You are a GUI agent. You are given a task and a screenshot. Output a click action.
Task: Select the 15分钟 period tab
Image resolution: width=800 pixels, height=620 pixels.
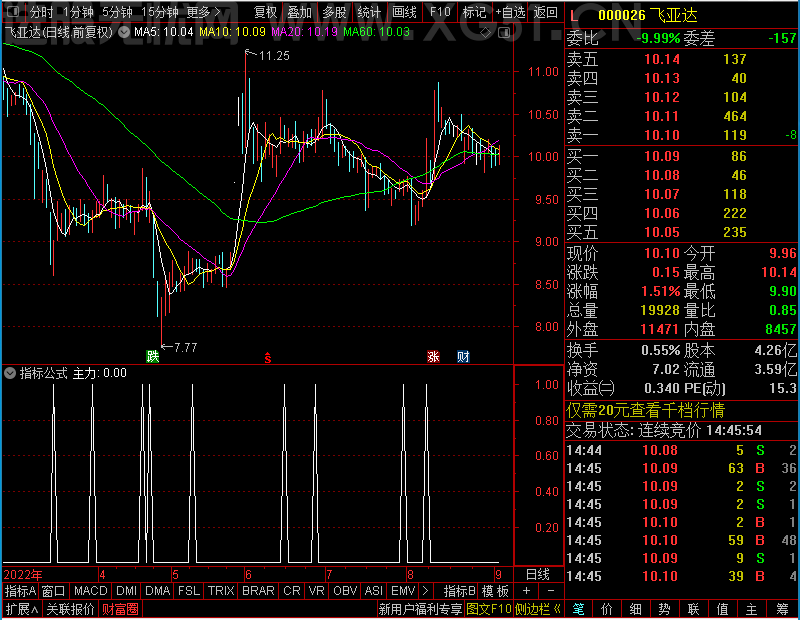point(159,12)
